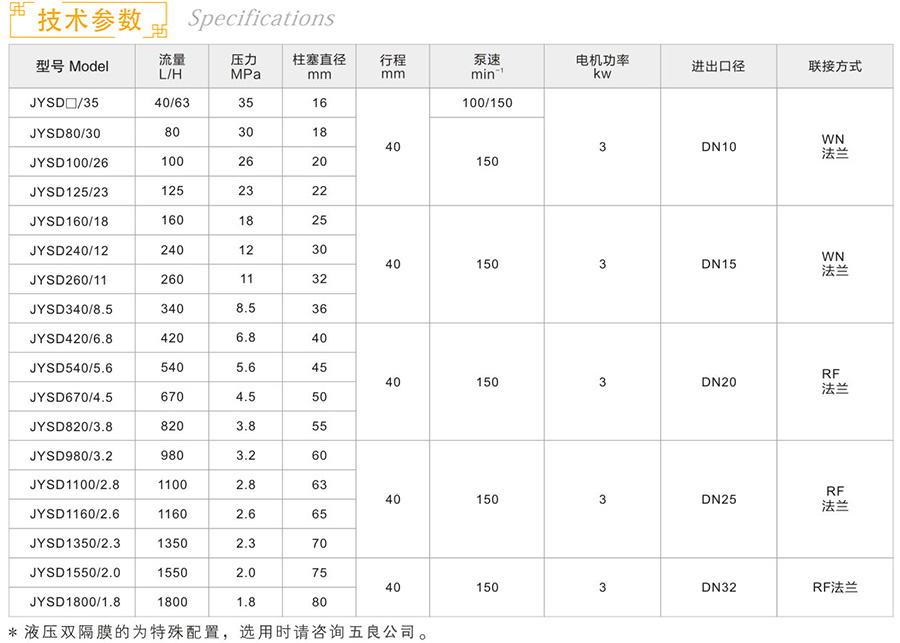900x643 pixels.
Task: Select the JYSD540/5.6 model cell
Action: tap(71, 368)
